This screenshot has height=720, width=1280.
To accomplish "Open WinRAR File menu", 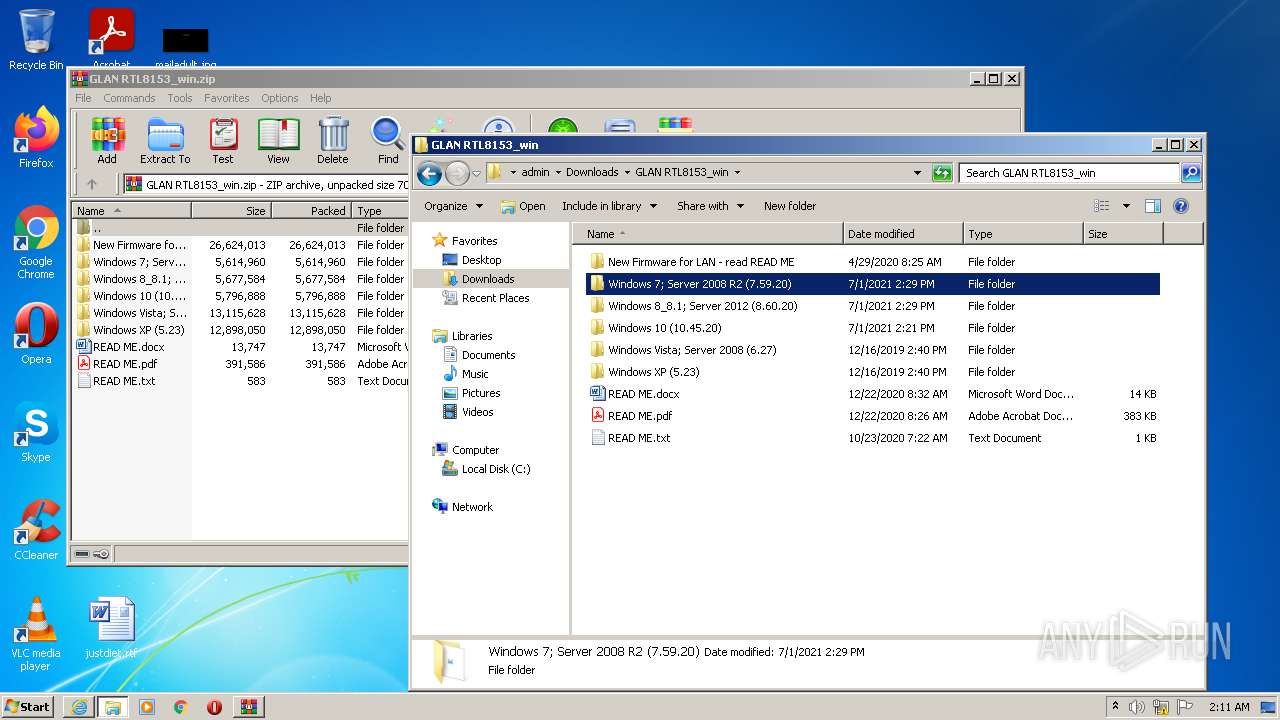I will (x=83, y=98).
